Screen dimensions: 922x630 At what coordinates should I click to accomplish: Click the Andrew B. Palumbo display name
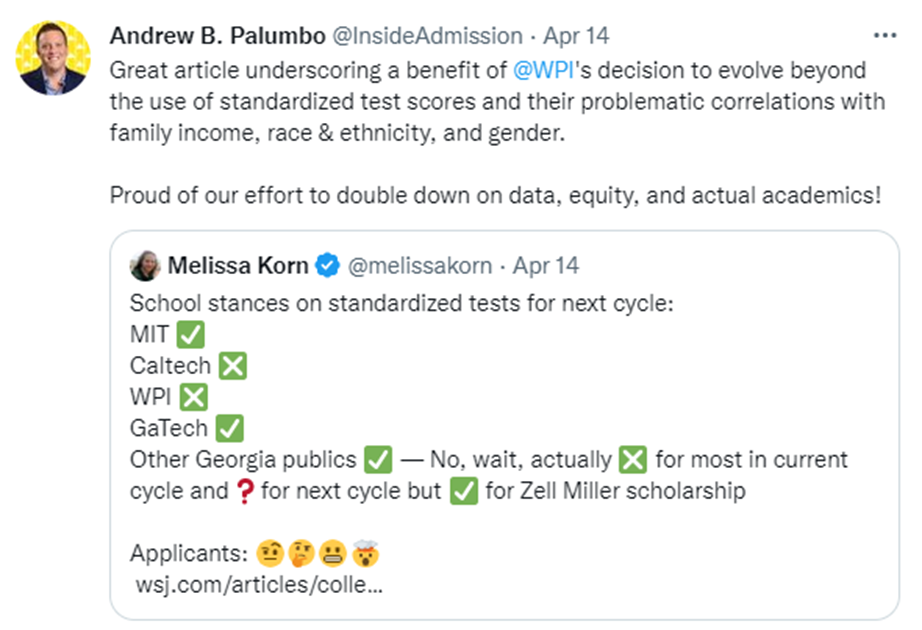(x=218, y=36)
